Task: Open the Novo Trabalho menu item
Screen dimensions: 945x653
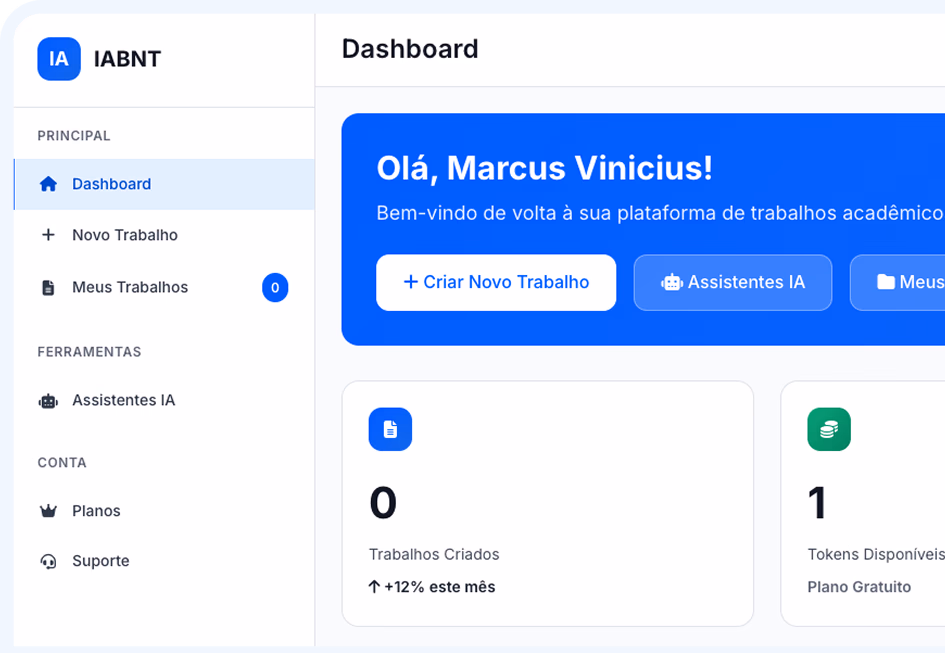Action: 125,235
